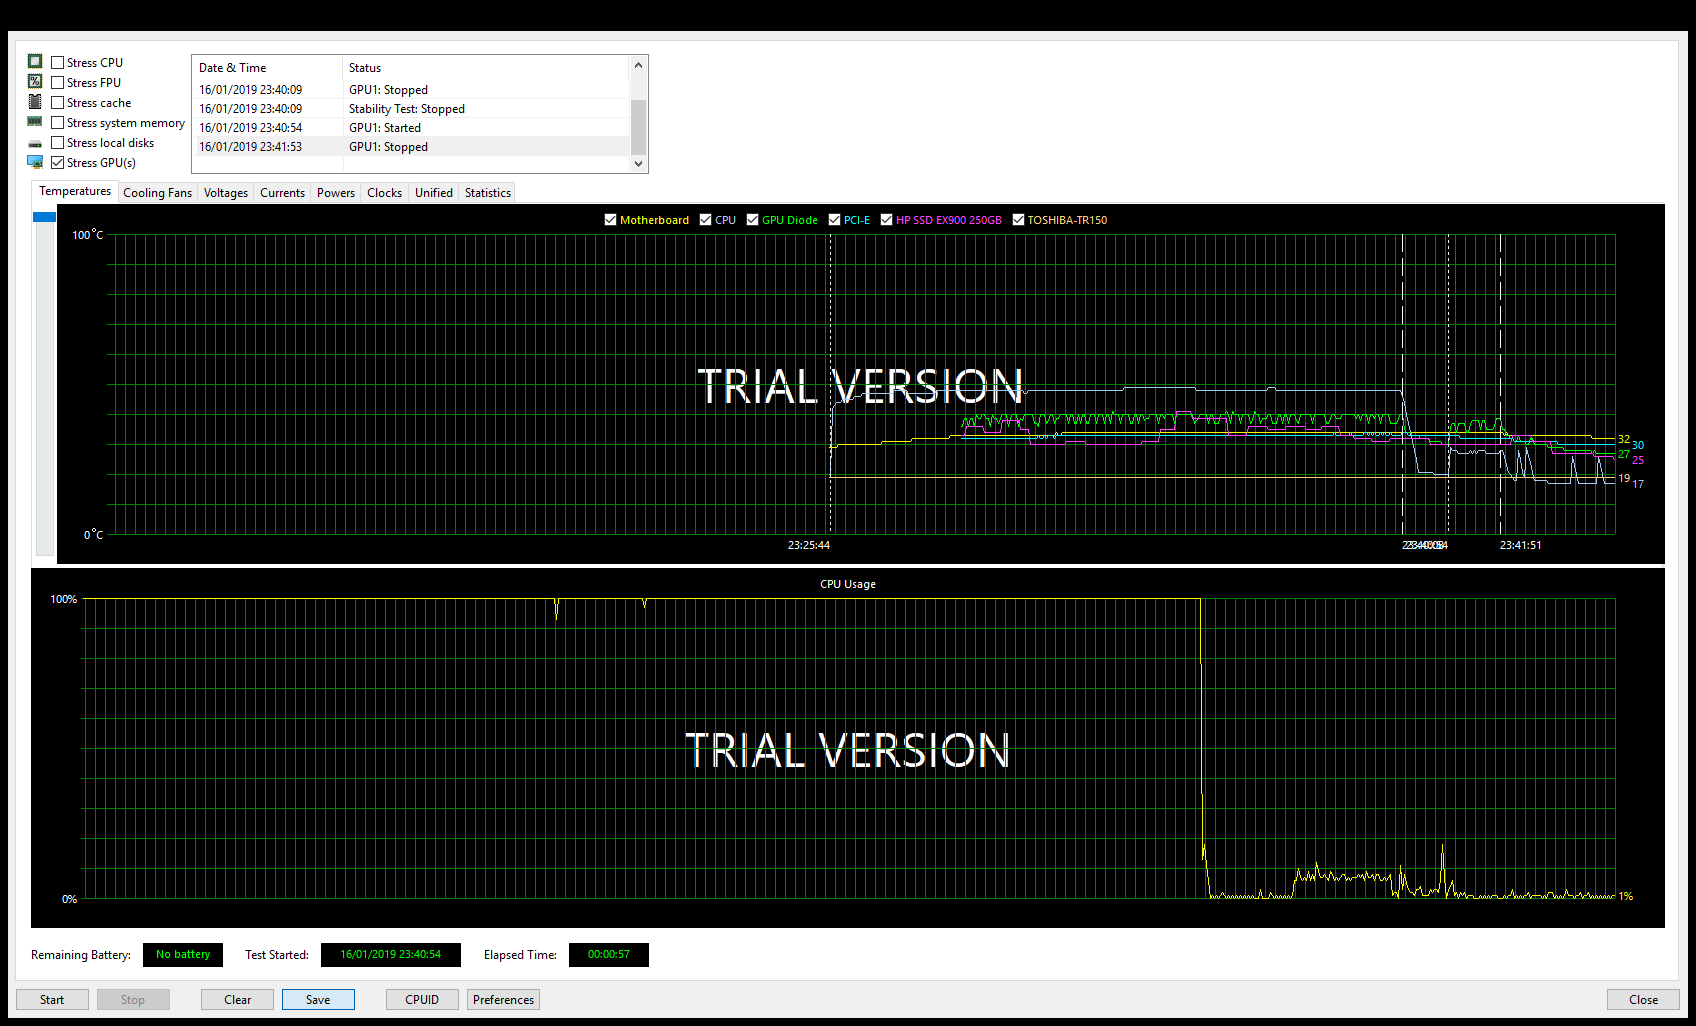Click the Date & Time column header

pyautogui.click(x=268, y=68)
